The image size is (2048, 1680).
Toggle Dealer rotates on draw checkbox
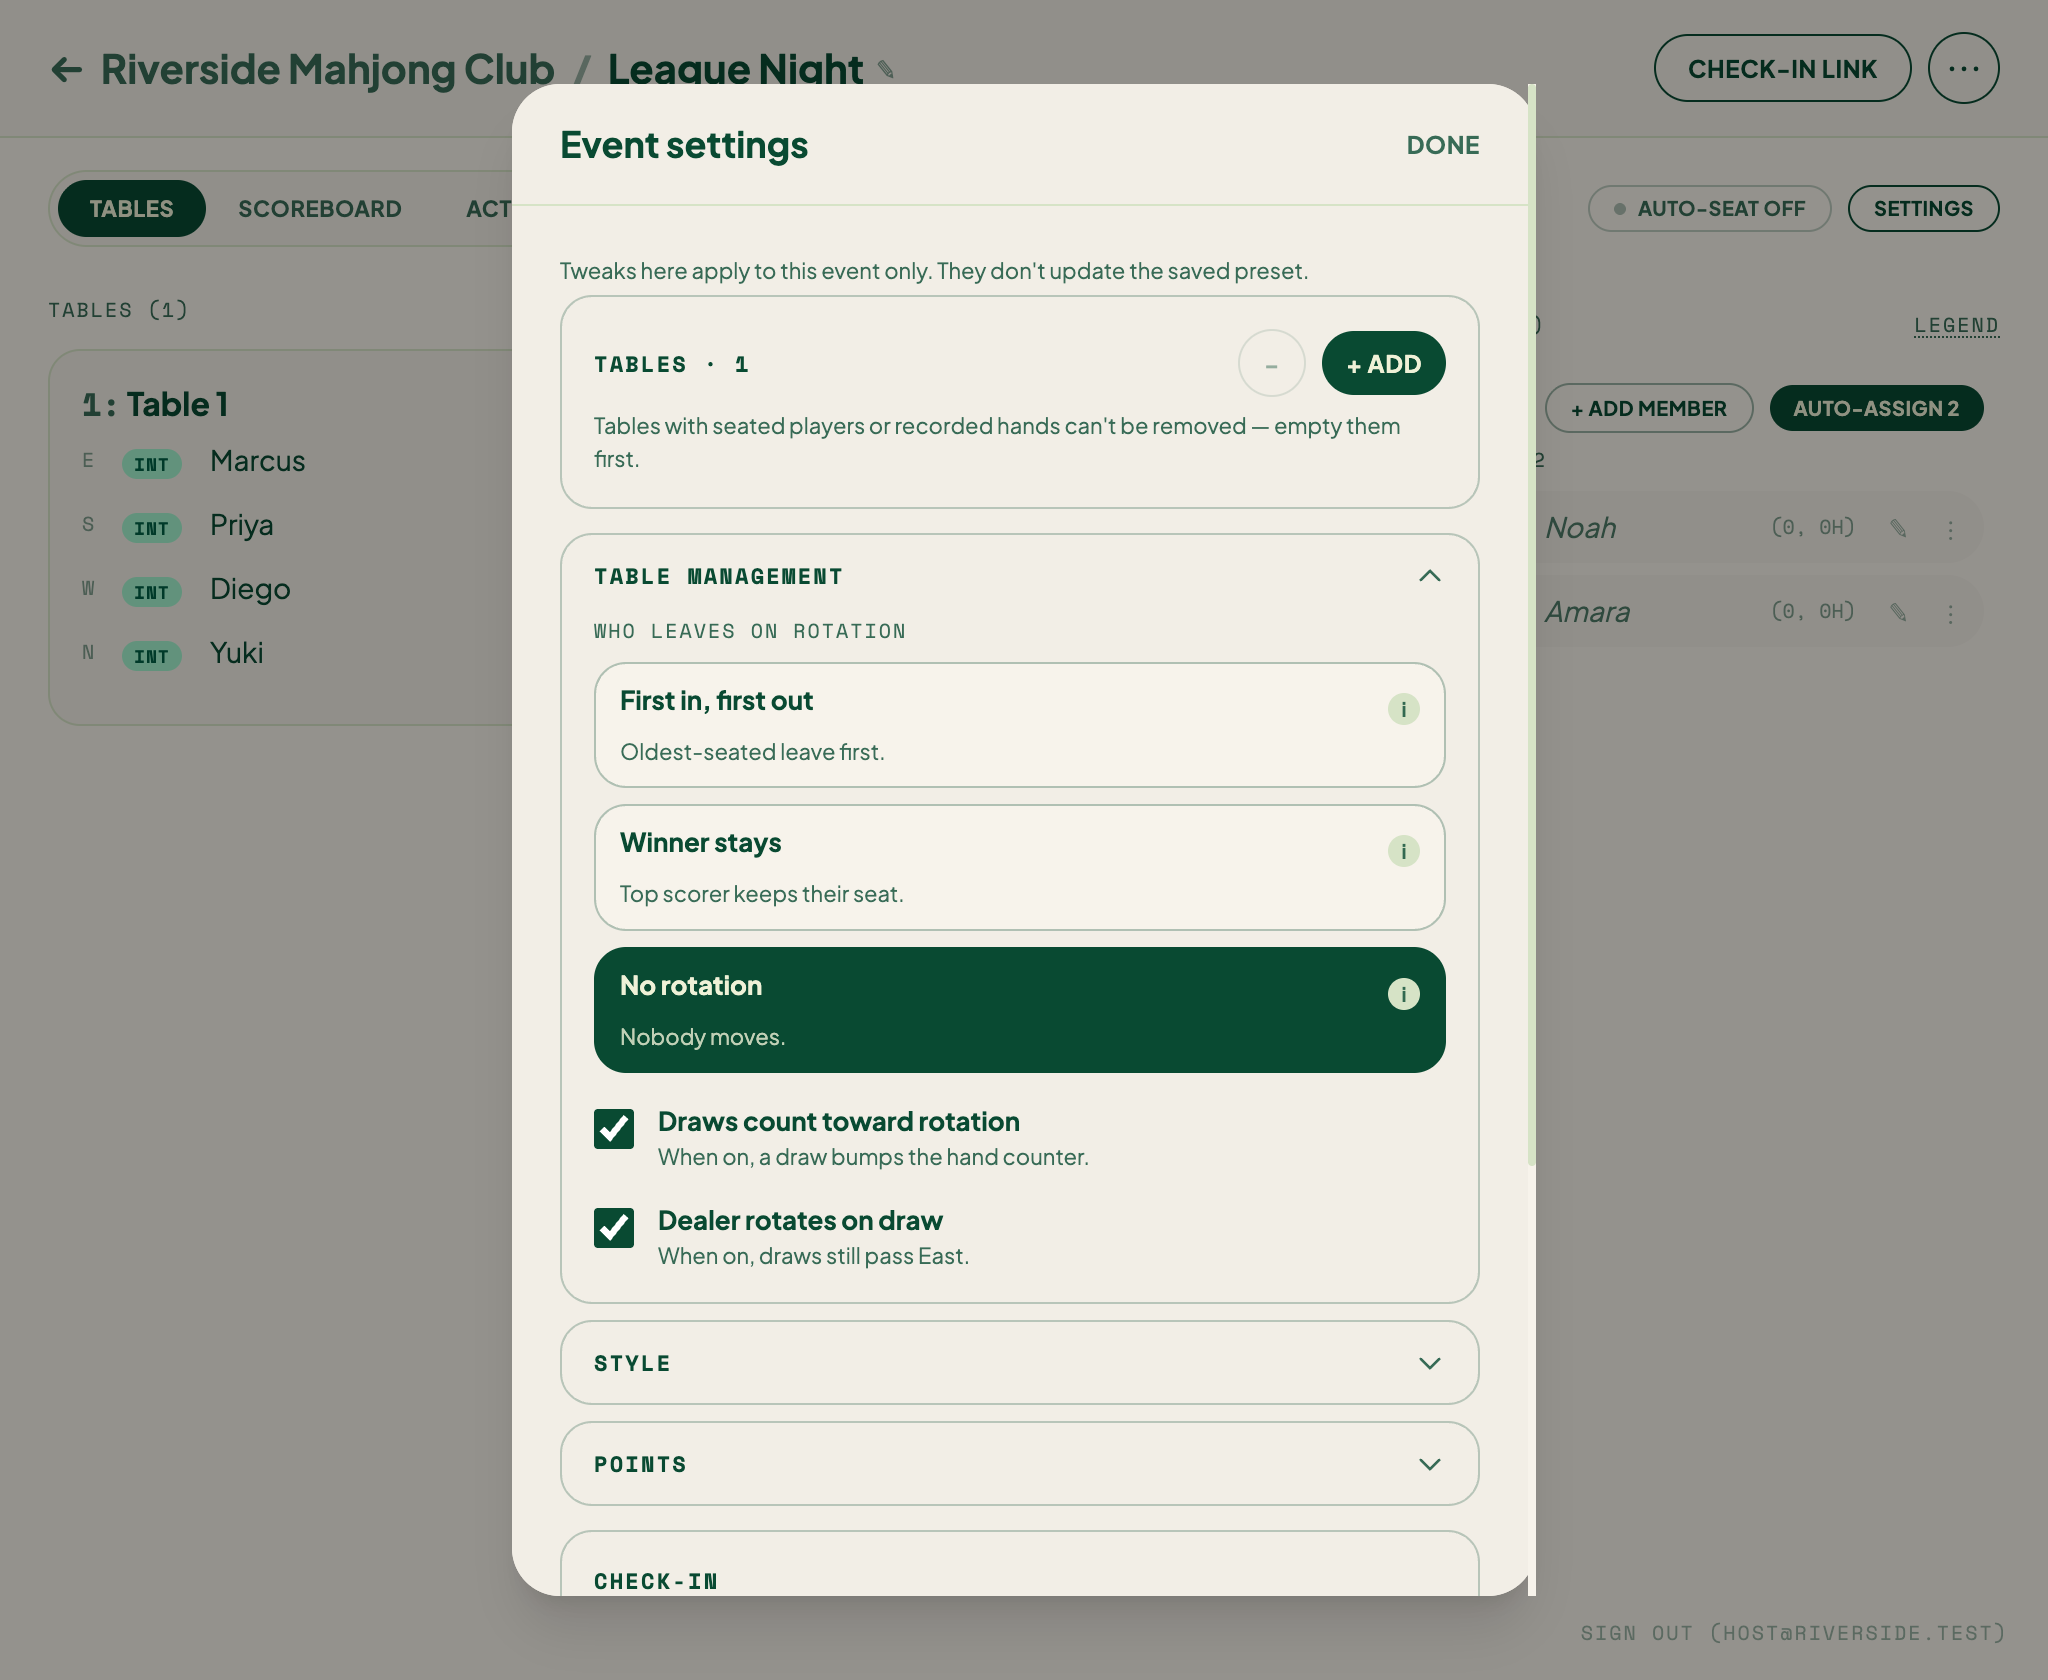pyautogui.click(x=614, y=1228)
